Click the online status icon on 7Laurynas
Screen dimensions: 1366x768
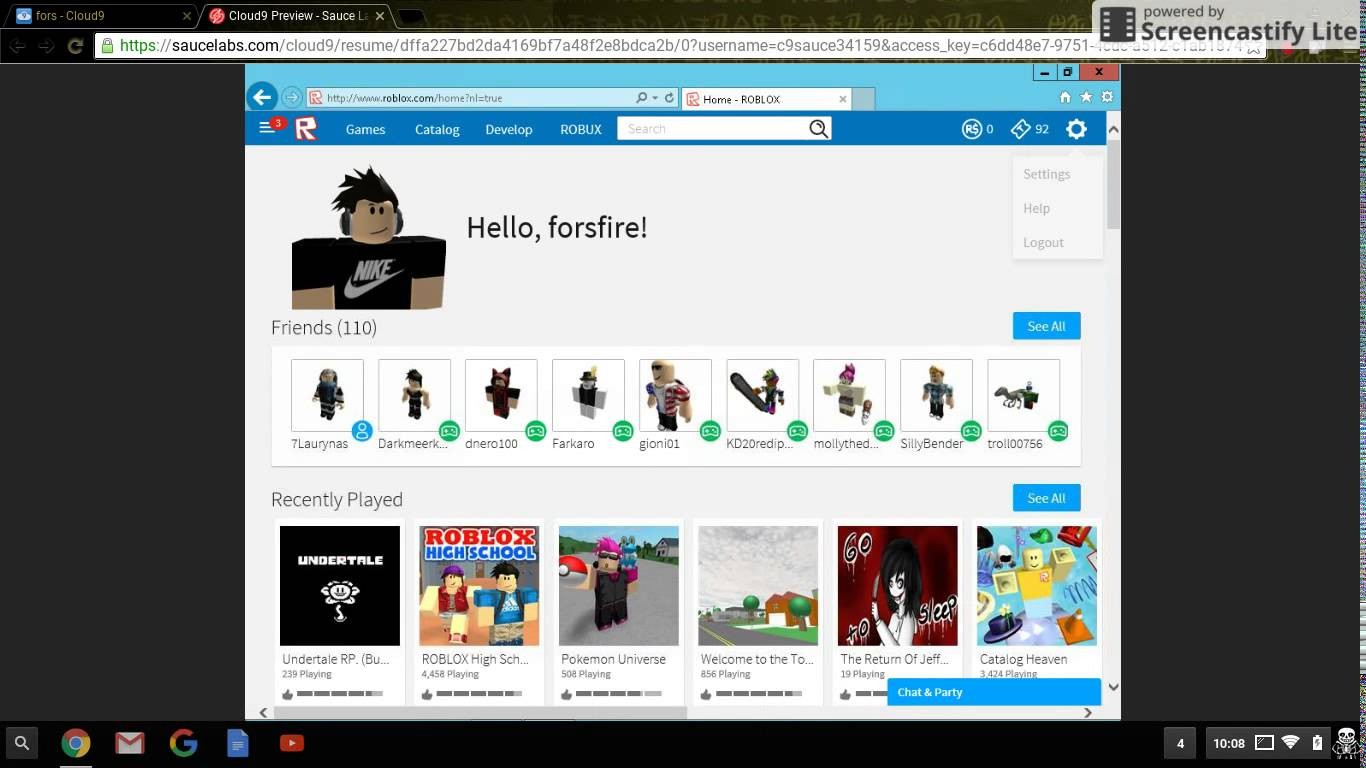coord(362,431)
